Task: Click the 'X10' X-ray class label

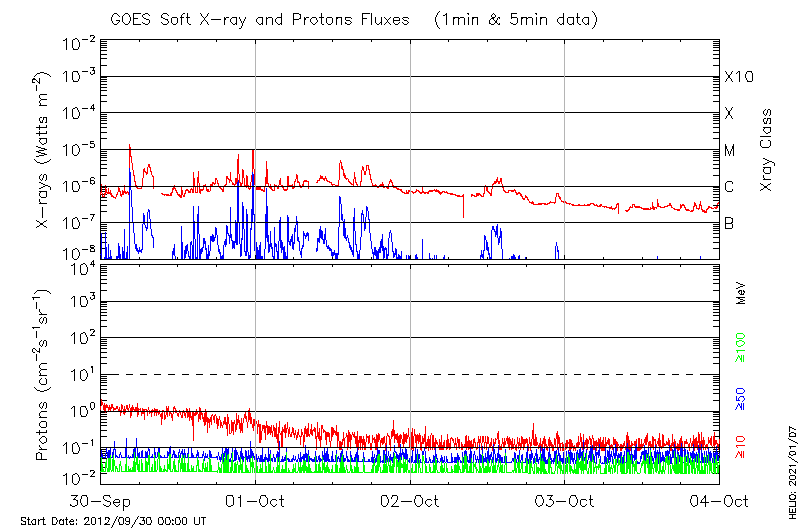Action: (737, 78)
